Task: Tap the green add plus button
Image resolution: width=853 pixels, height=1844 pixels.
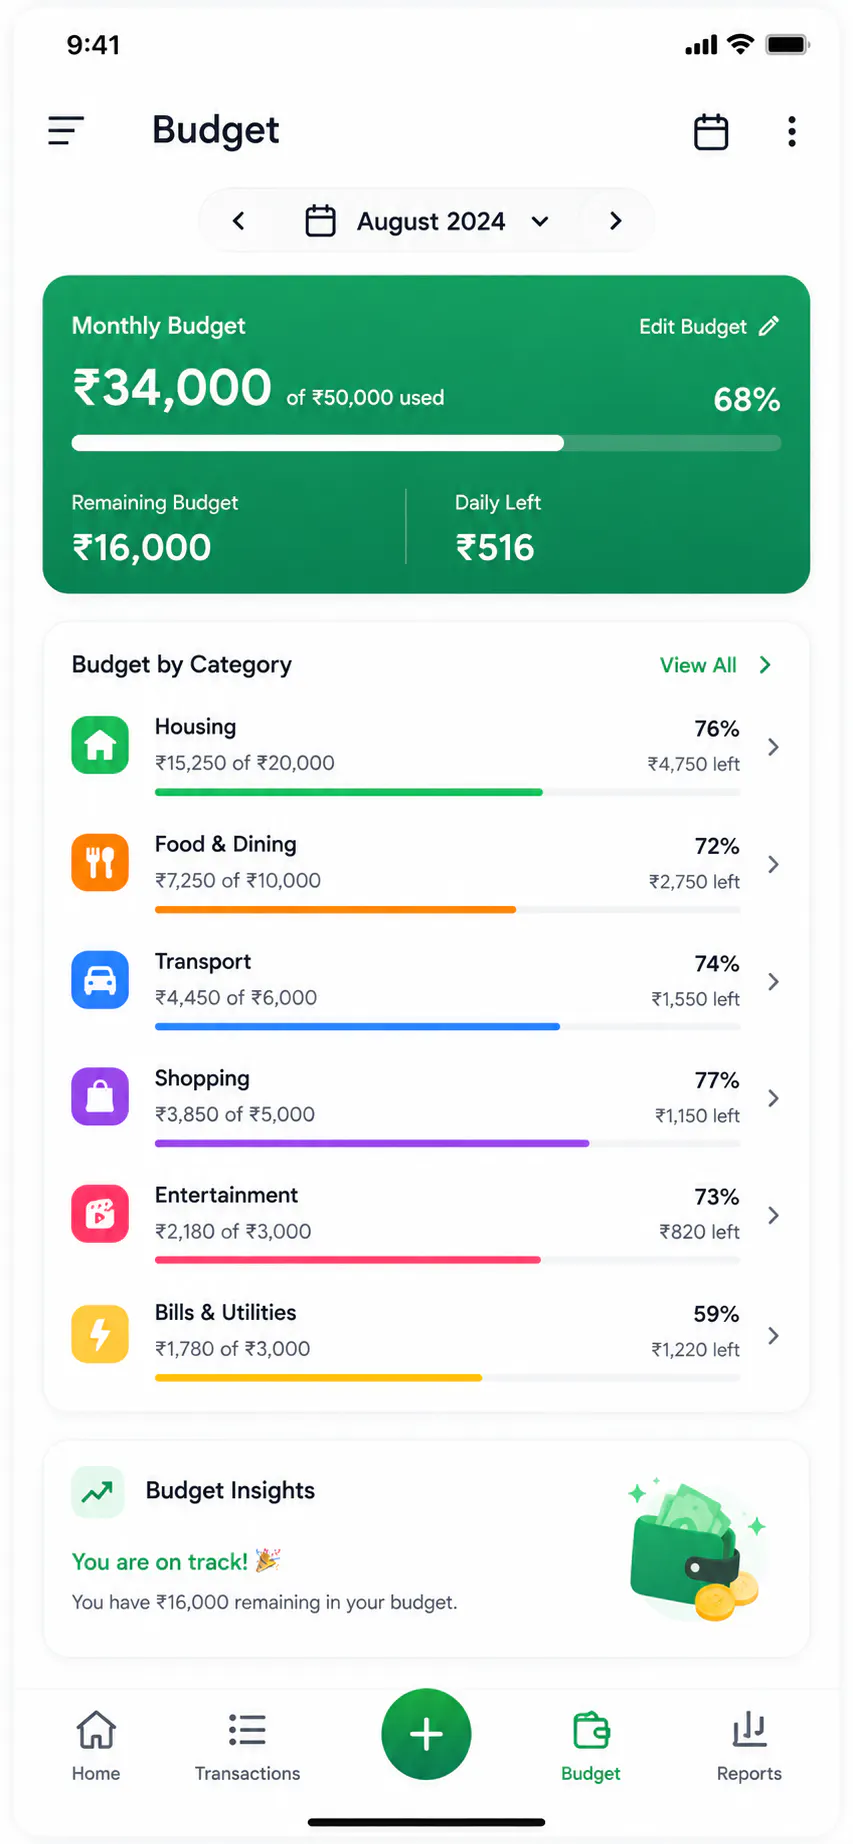Action: coord(426,1734)
